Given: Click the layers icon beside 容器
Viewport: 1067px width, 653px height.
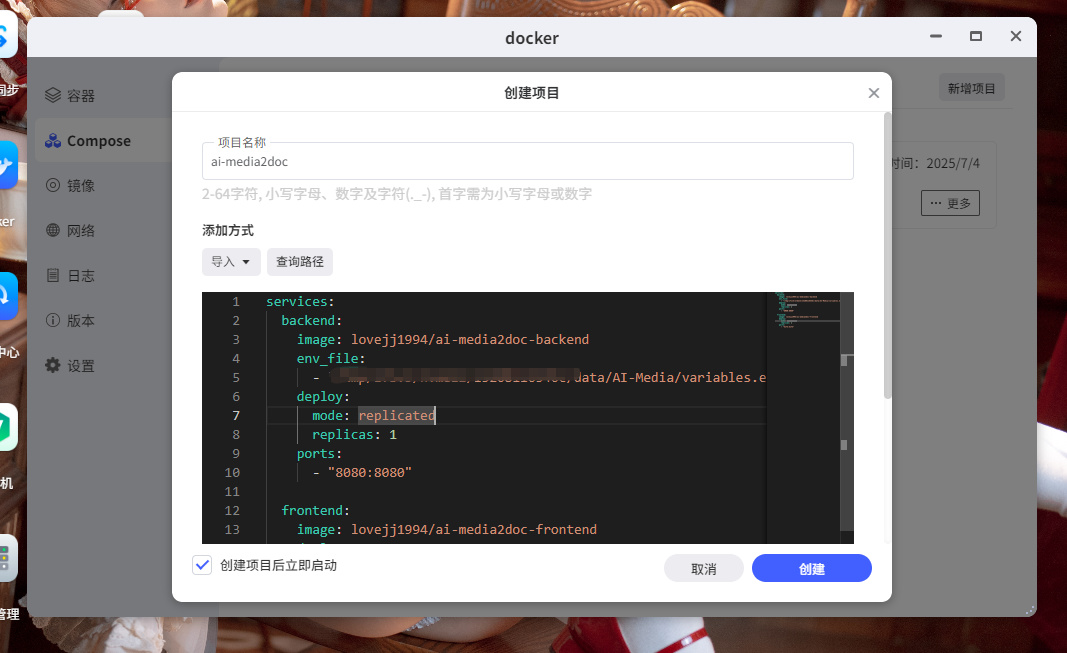Looking at the screenshot, I should pyautogui.click(x=53, y=95).
